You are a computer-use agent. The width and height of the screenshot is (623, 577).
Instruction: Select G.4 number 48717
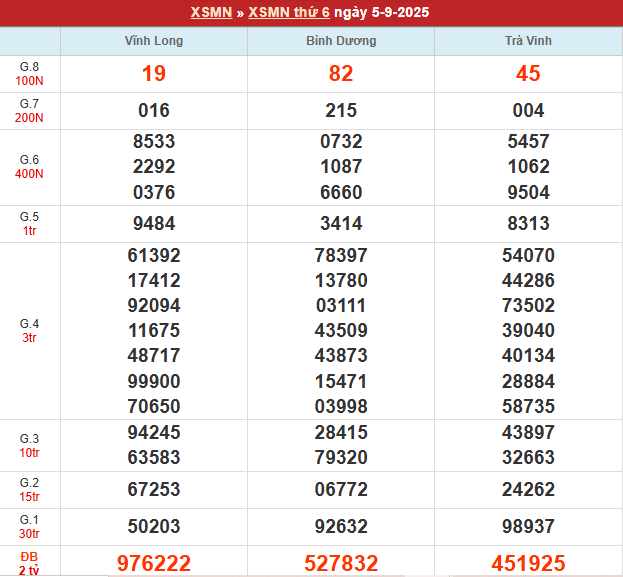coord(154,356)
